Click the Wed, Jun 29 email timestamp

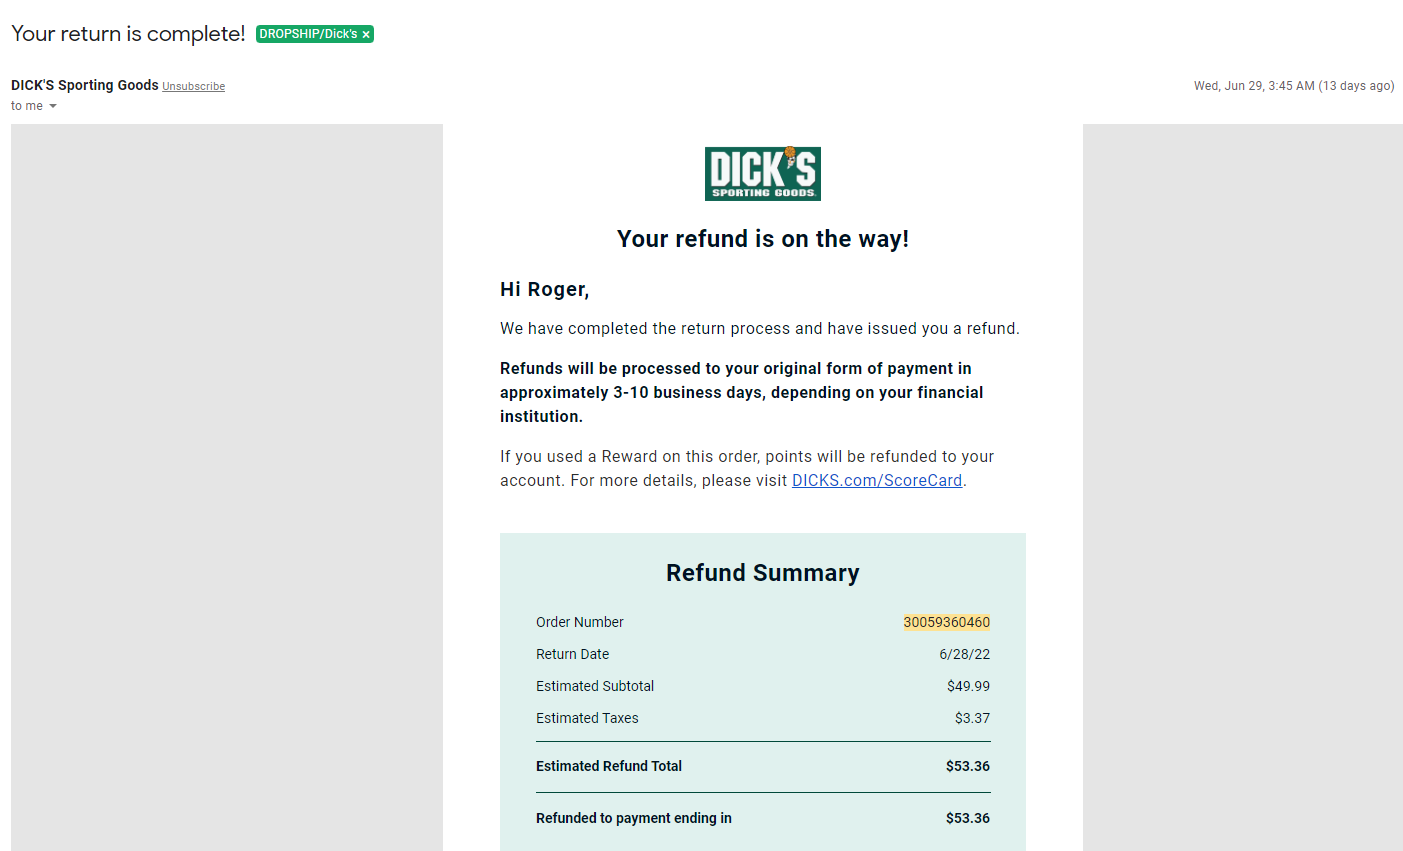(1294, 86)
